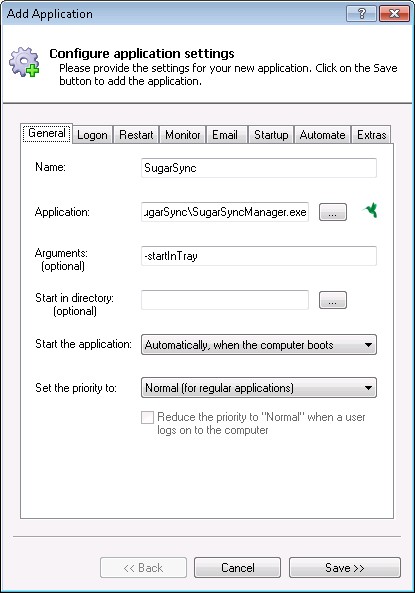Screen dimensions: 415x593
Task: Click the Application path field
Action: (225, 212)
